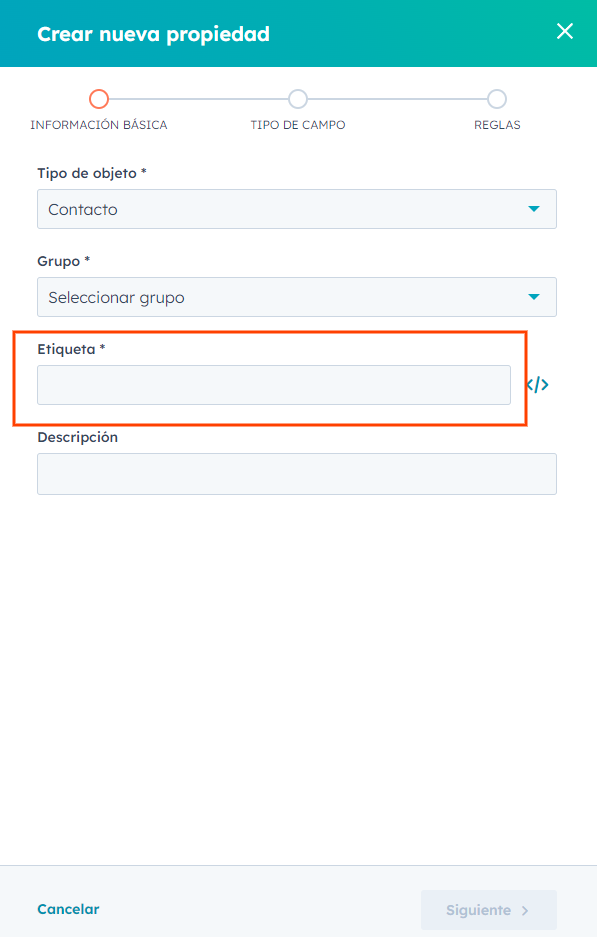The width and height of the screenshot is (597, 937).
Task: Click the Siguiente button
Action: tap(489, 910)
